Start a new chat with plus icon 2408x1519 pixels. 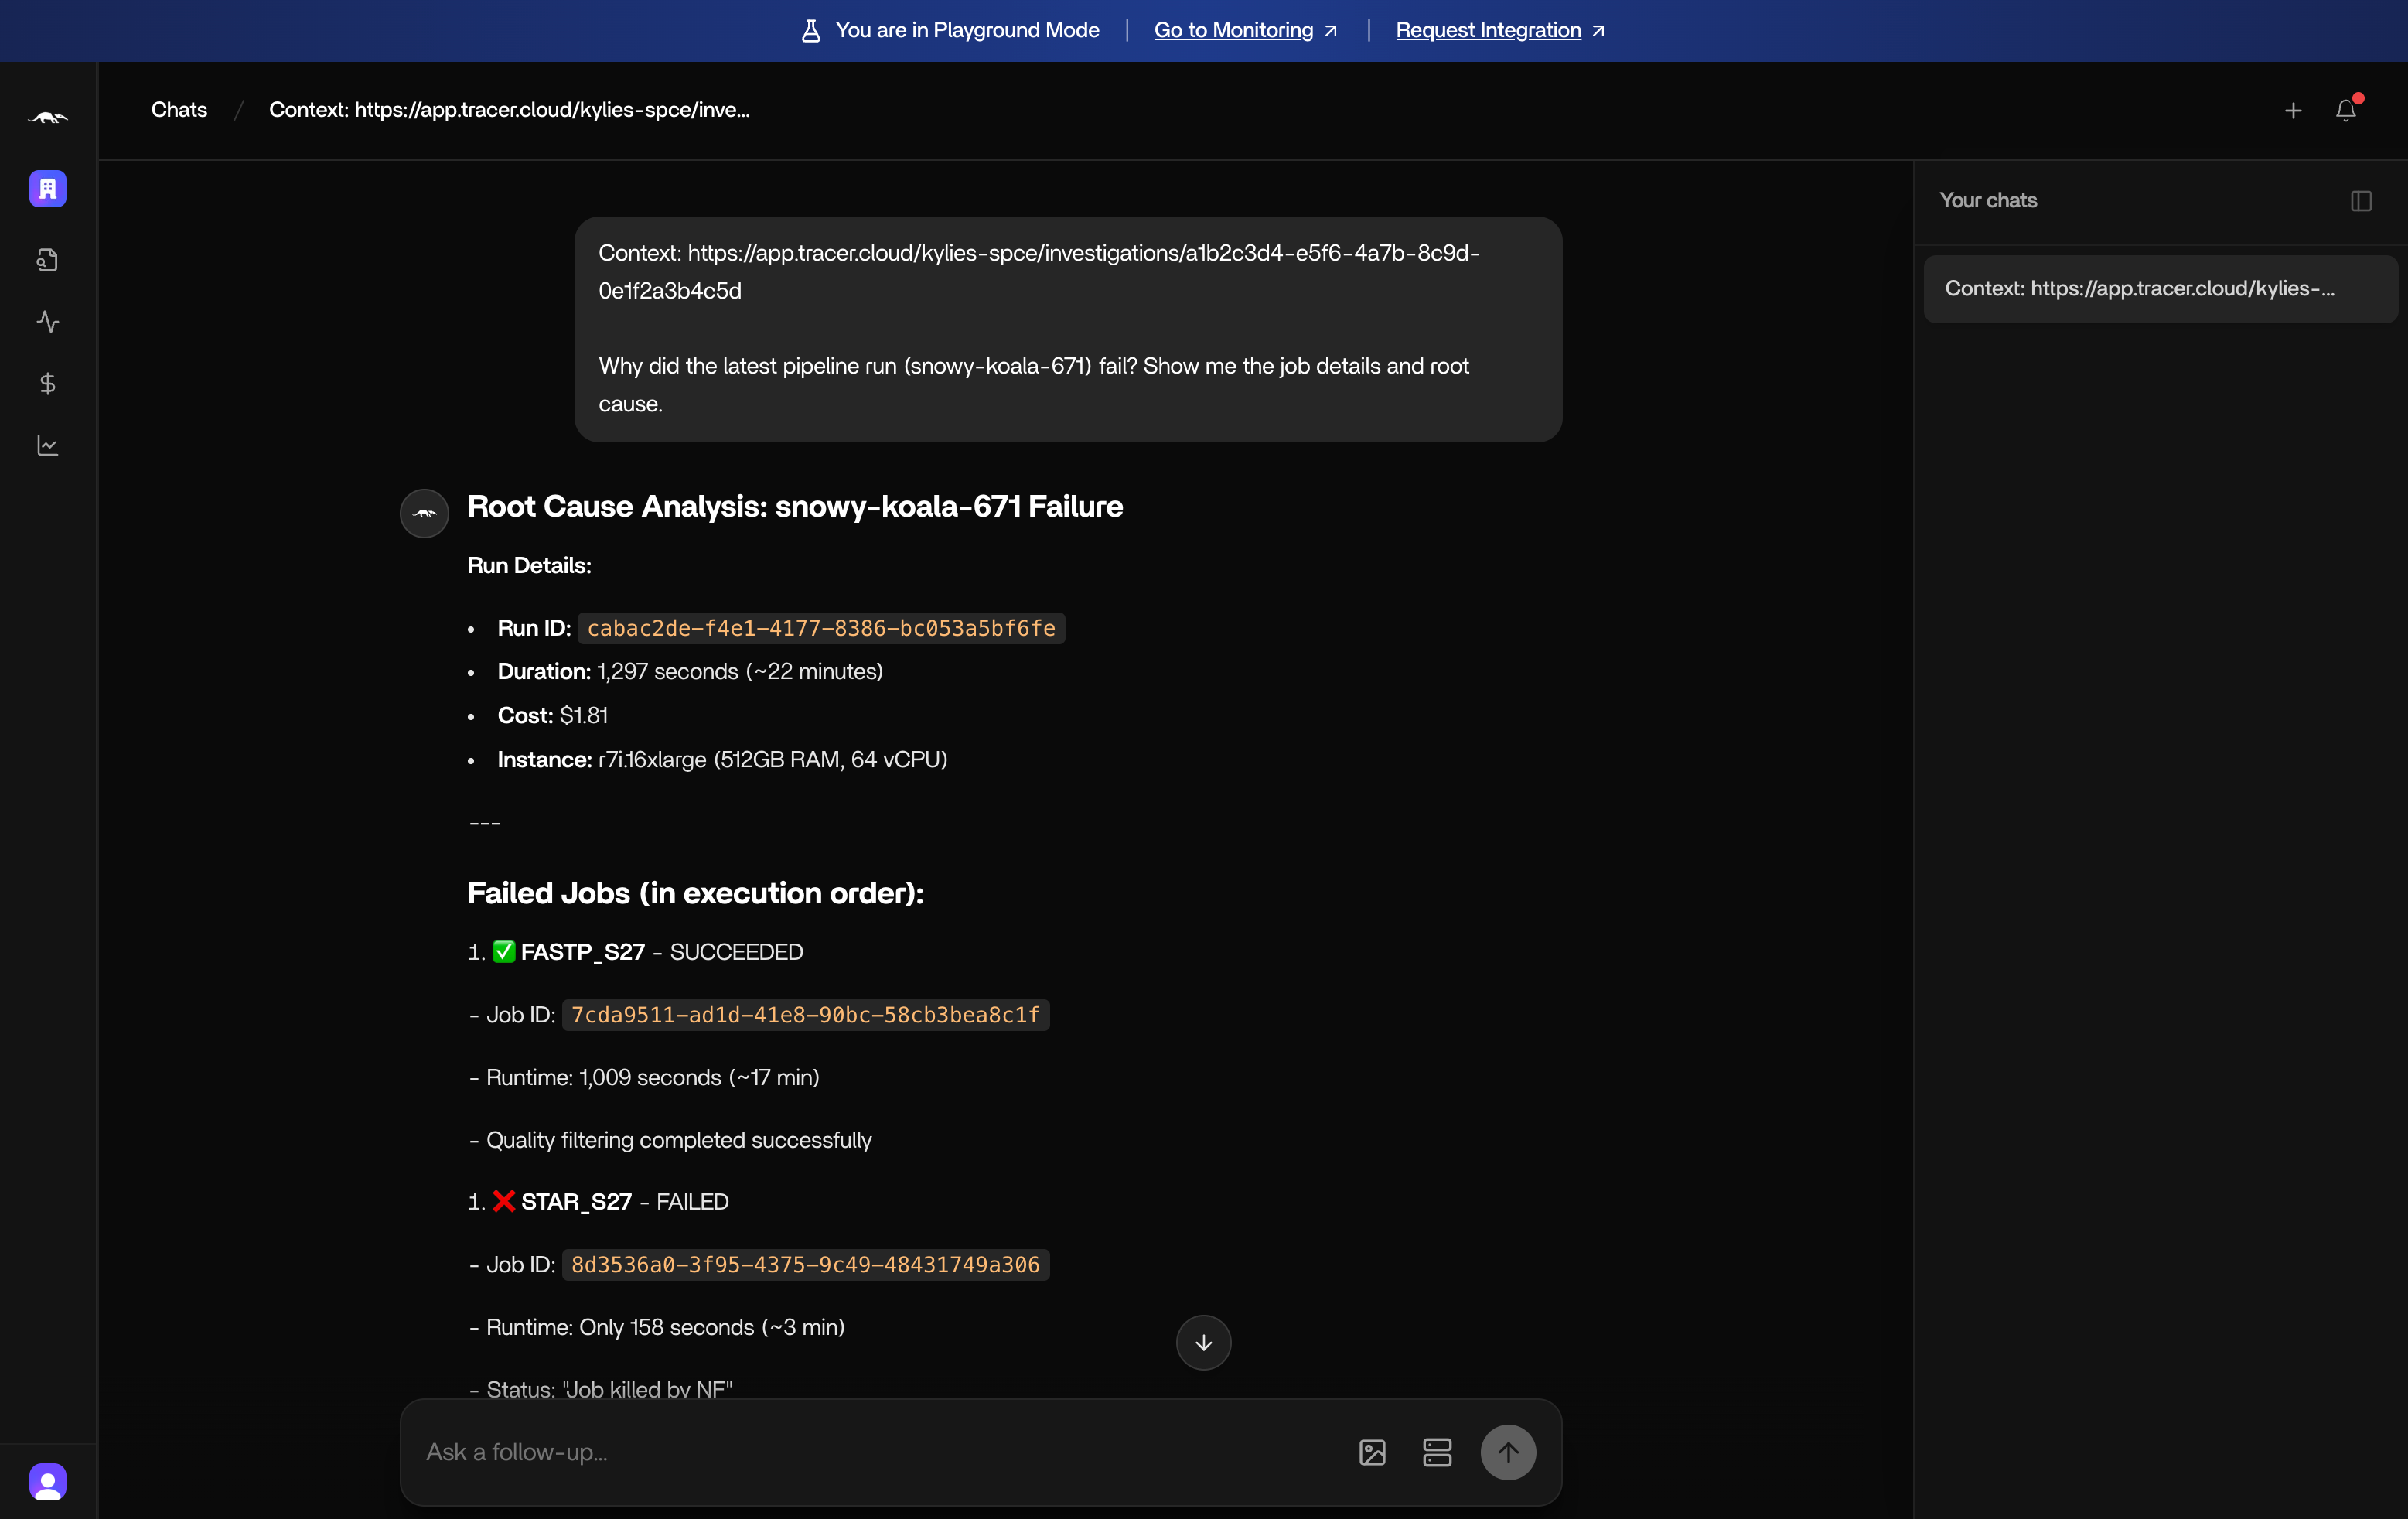click(x=2293, y=111)
